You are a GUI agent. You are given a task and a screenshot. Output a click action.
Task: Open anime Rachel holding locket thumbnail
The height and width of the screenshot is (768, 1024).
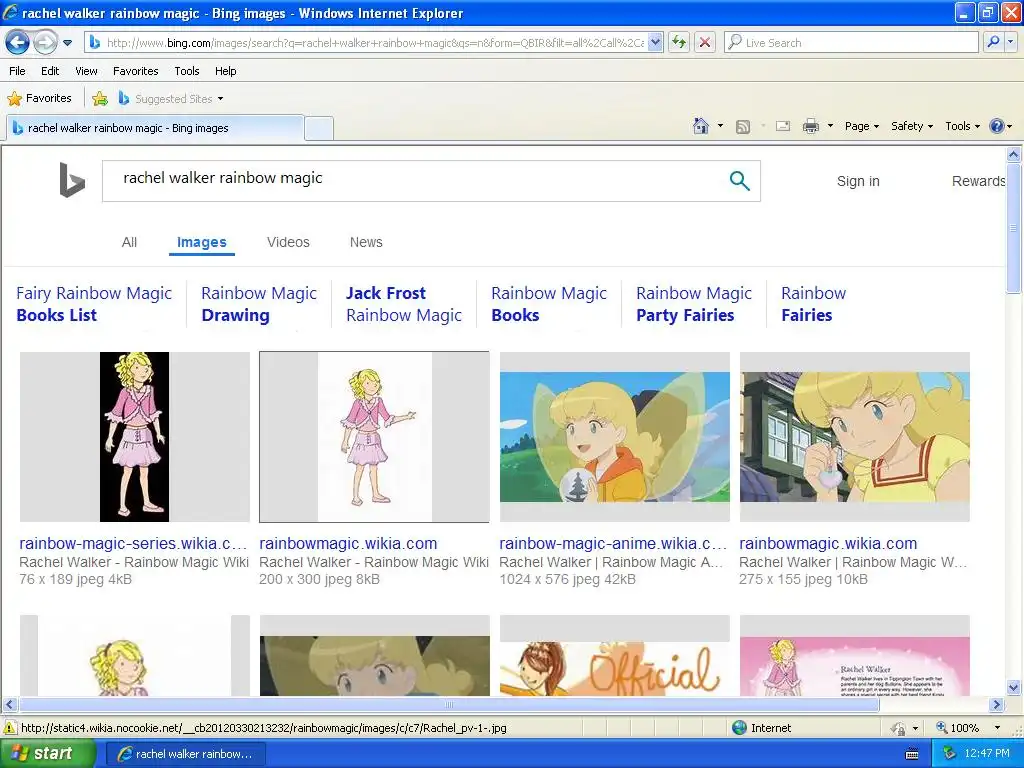point(854,437)
